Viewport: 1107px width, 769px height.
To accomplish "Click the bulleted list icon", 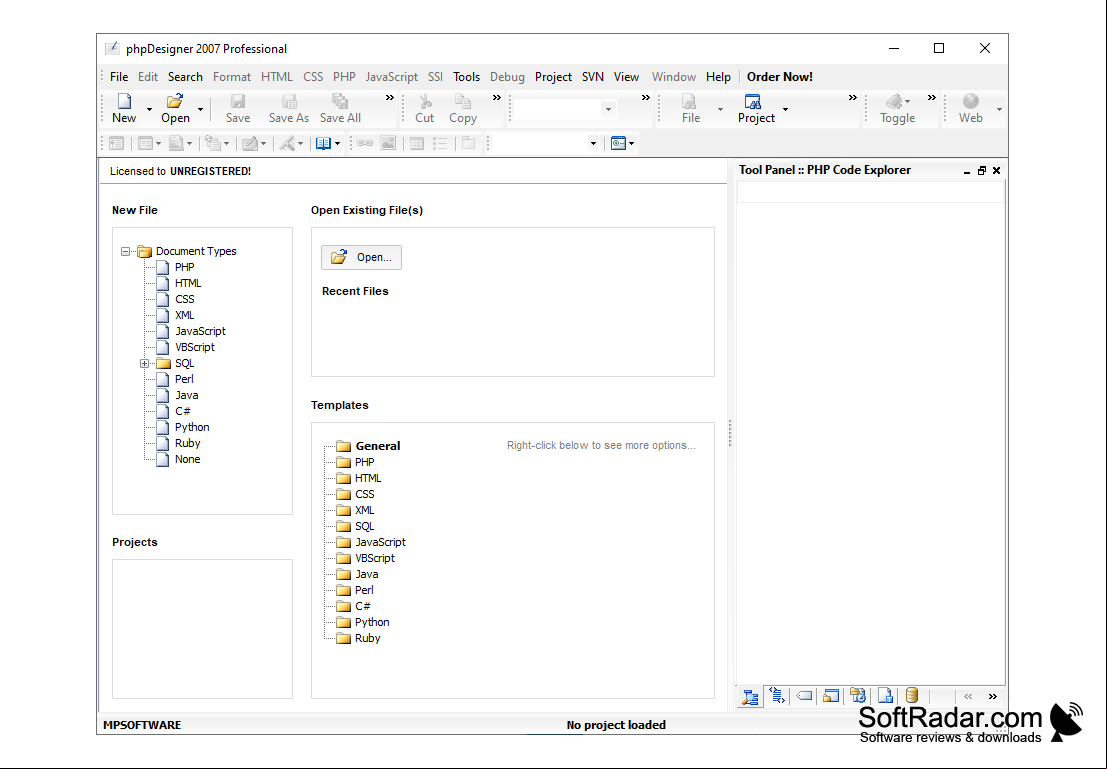I will 441,143.
